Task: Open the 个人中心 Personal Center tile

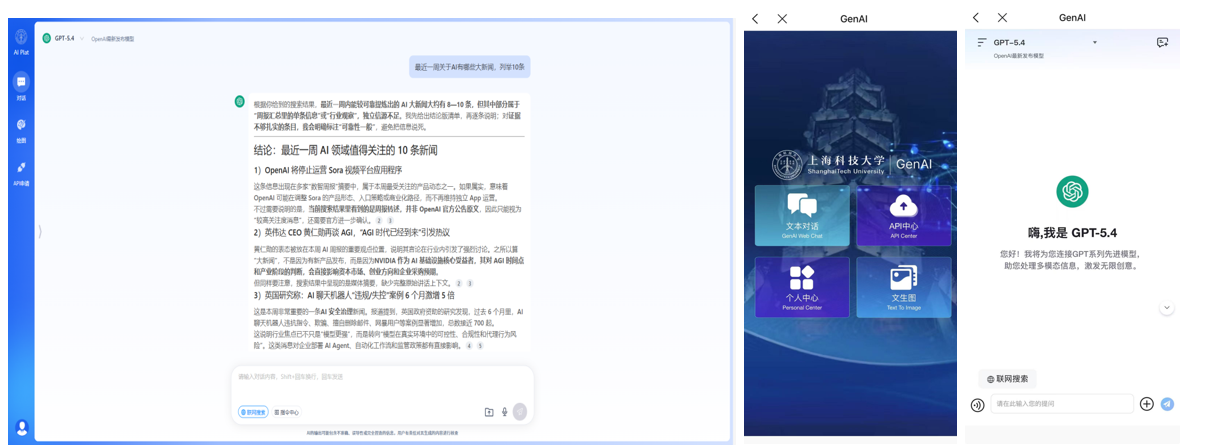Action: click(802, 287)
